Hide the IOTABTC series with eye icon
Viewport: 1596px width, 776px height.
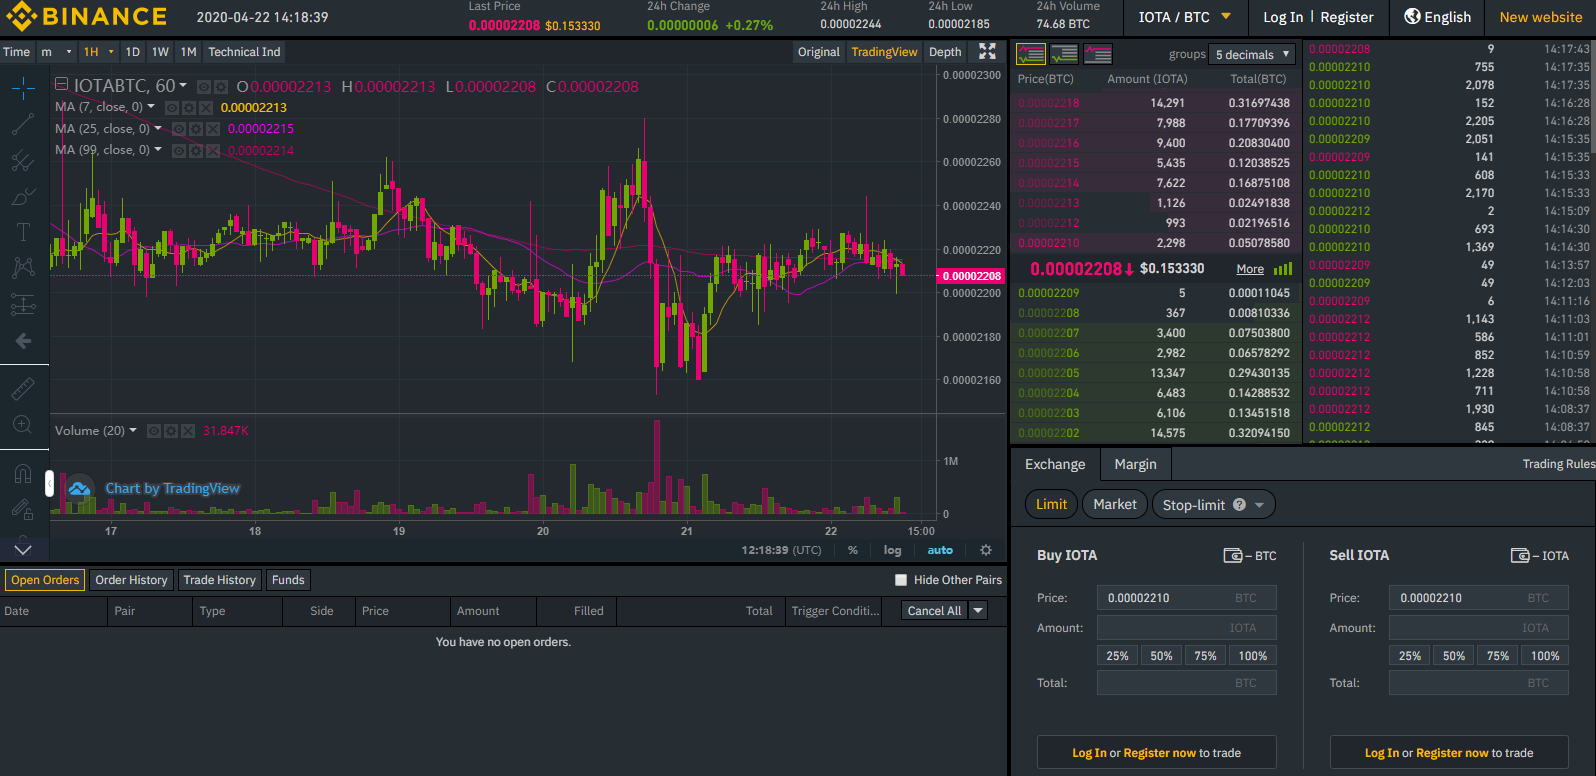click(x=204, y=87)
